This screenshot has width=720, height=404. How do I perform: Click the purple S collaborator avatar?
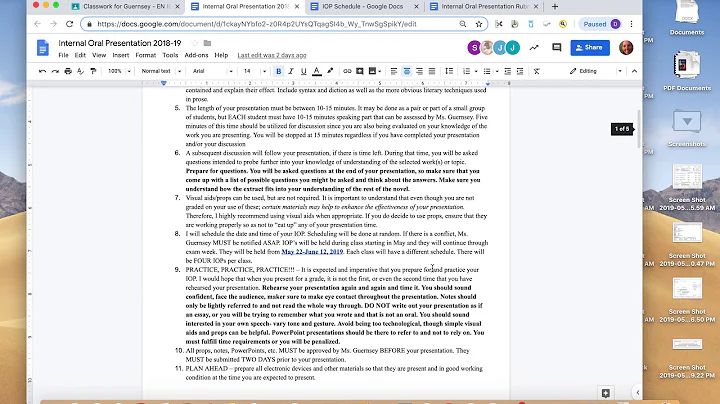tap(474, 47)
